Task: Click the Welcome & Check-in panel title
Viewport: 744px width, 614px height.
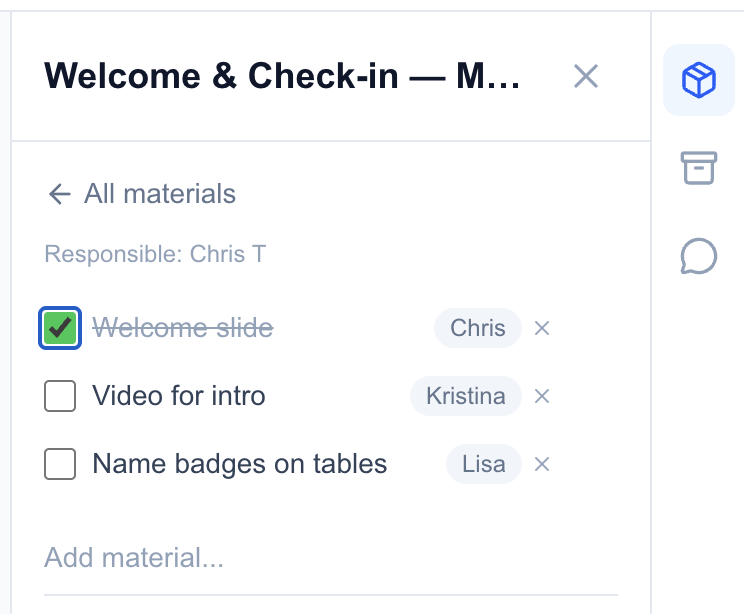Action: [282, 76]
